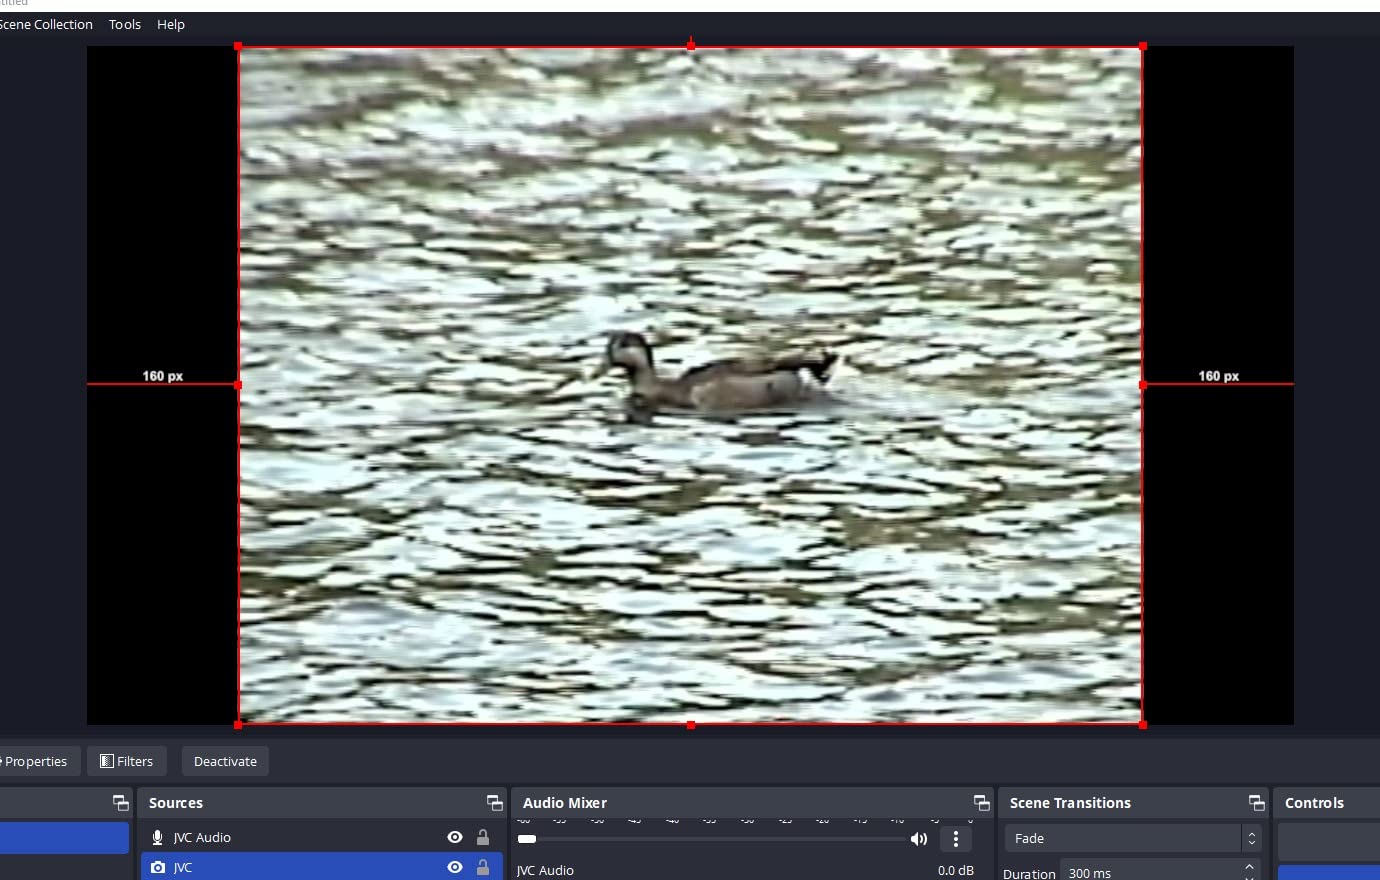Viewport: 1380px width, 880px height.
Task: Click the Deactivate button
Action: tap(225, 761)
